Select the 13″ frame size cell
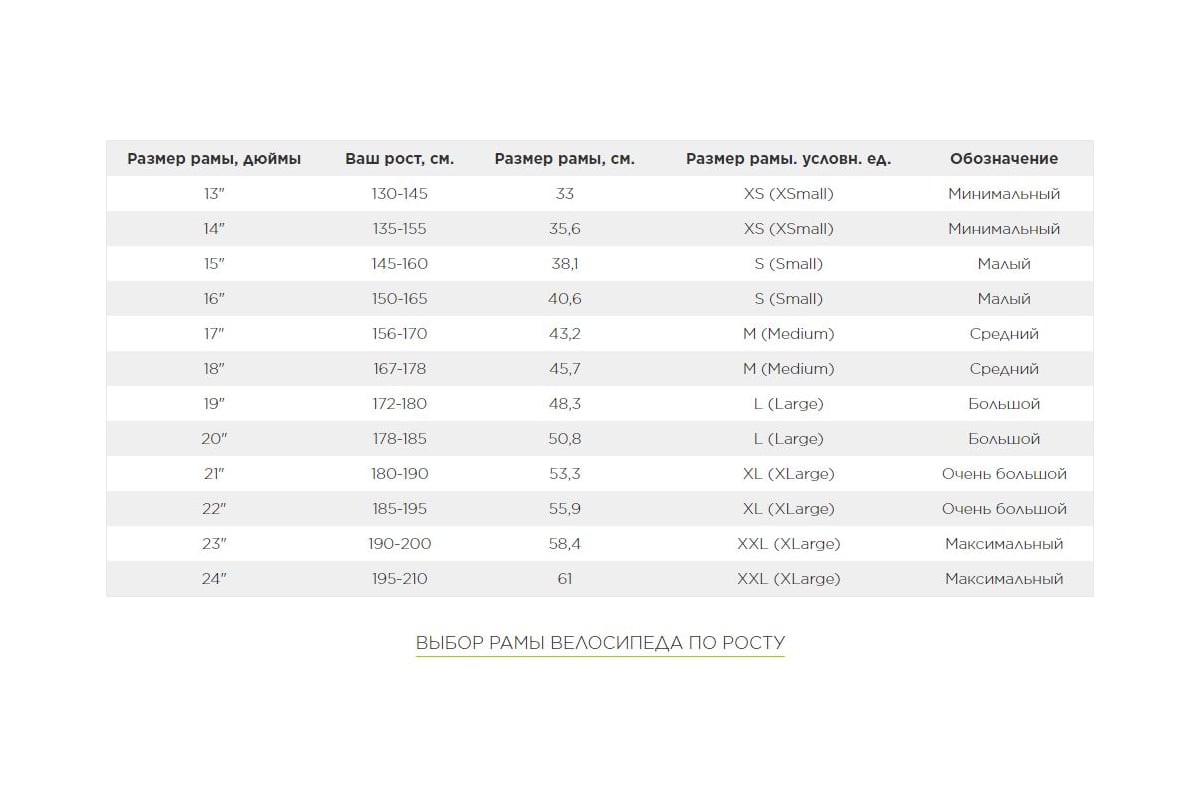Screen dimensions: 1200x800 (x=214, y=194)
